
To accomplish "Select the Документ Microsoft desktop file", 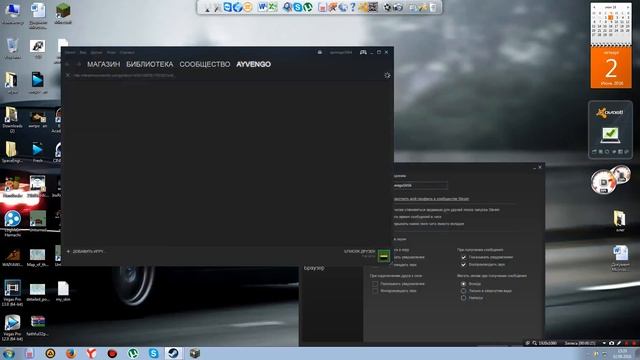I will point(620,258).
